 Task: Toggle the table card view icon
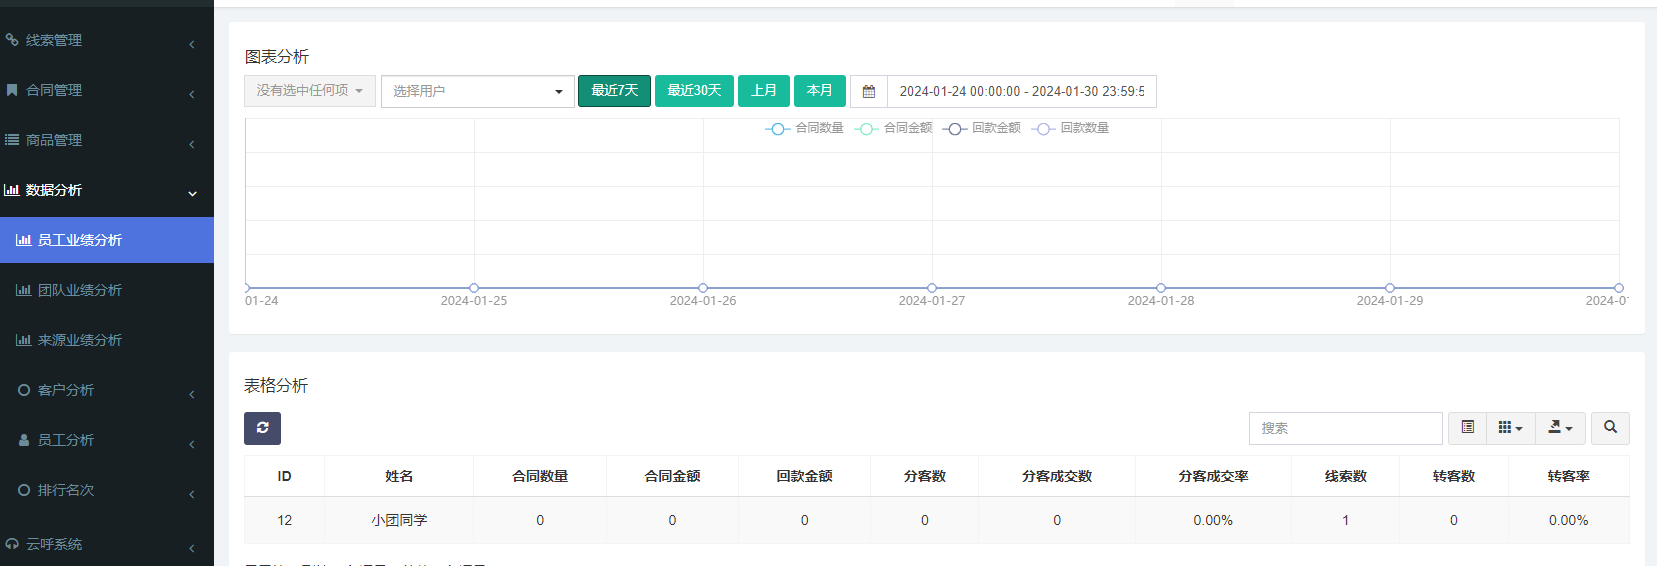click(1467, 428)
